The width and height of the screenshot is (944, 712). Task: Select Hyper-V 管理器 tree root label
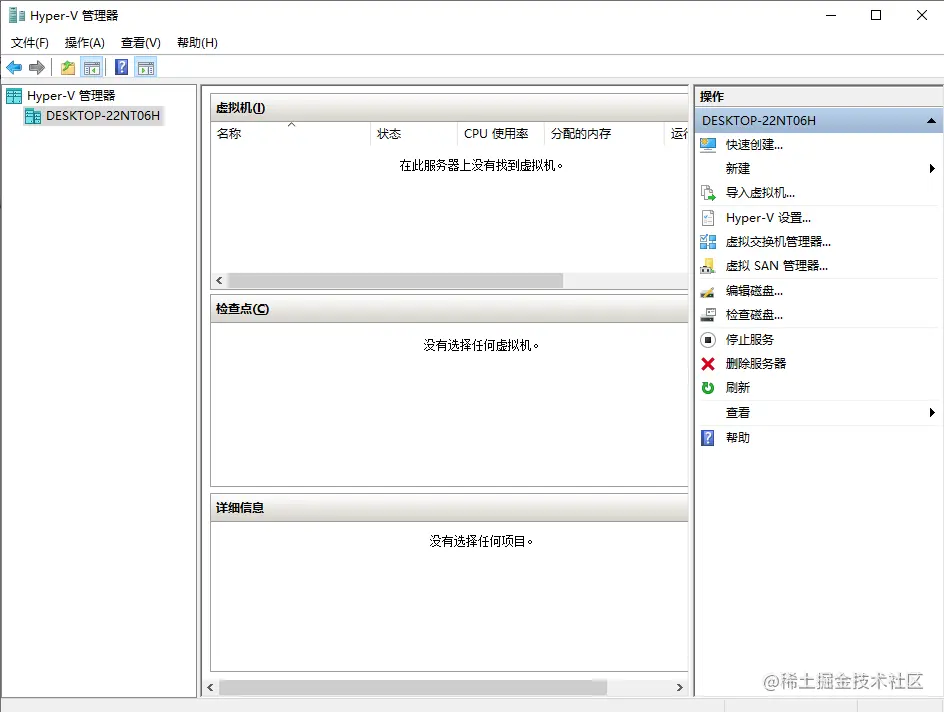point(71,96)
